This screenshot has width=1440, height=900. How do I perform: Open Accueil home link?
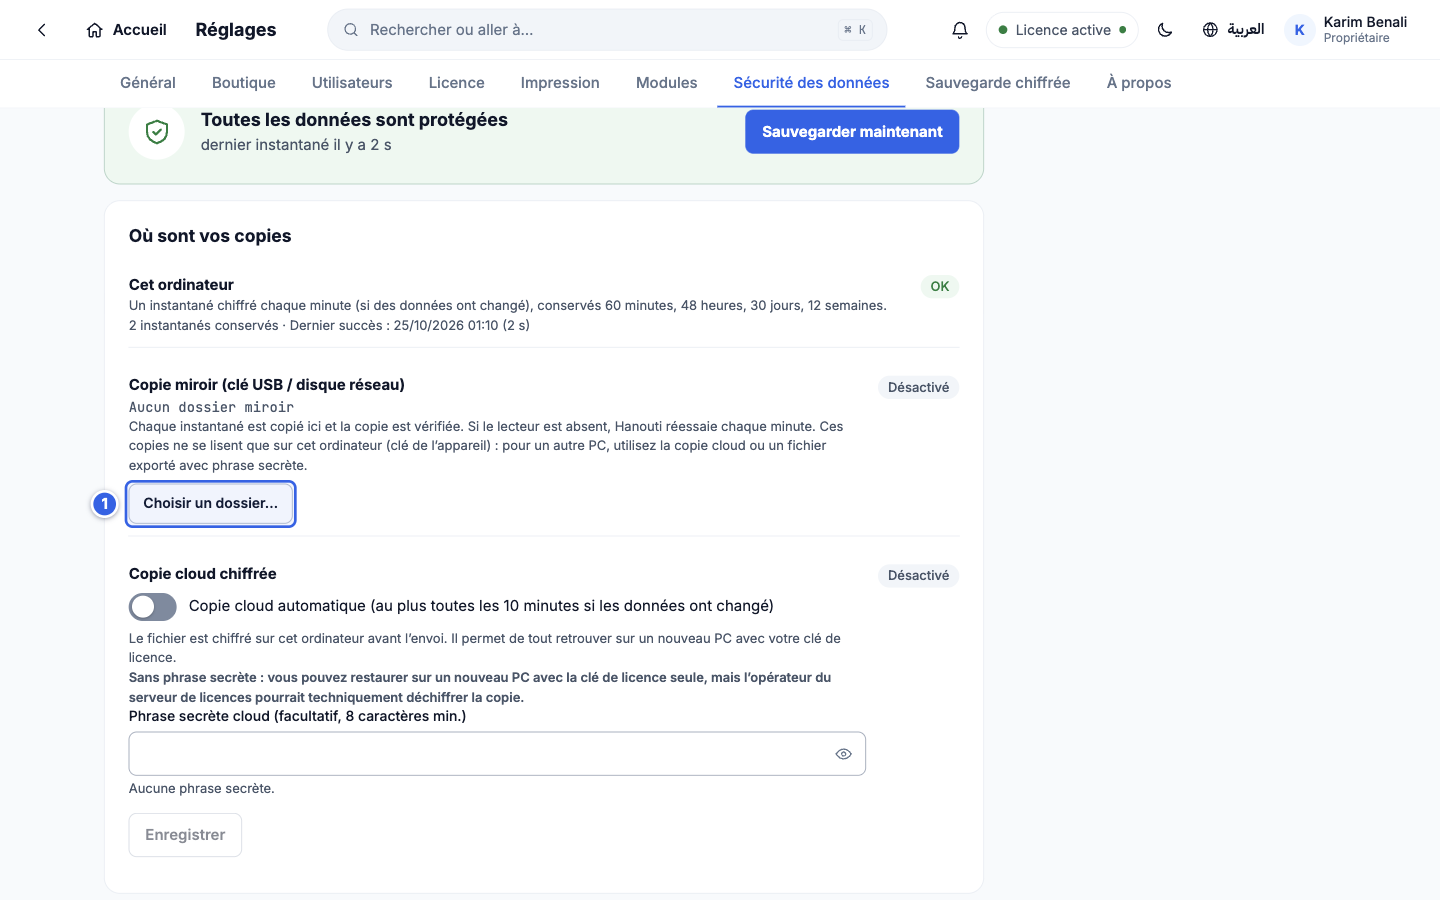126,30
